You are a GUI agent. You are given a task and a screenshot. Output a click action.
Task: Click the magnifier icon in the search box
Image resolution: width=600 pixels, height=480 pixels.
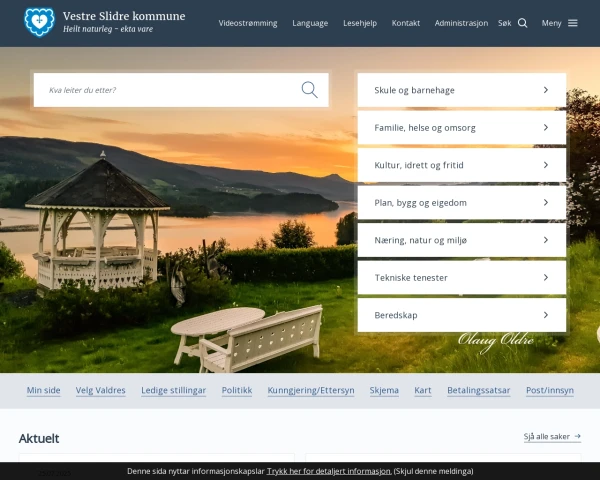(x=309, y=90)
